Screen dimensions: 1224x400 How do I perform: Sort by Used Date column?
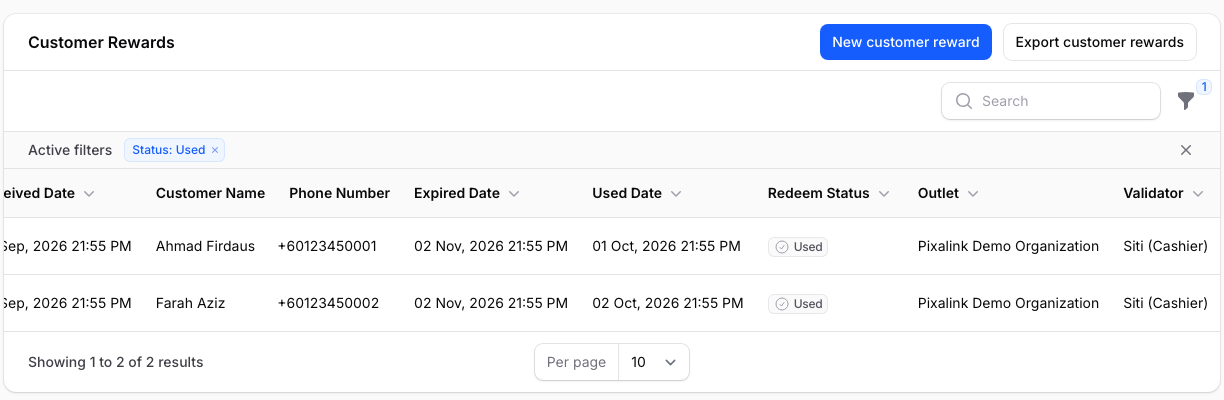click(x=637, y=193)
